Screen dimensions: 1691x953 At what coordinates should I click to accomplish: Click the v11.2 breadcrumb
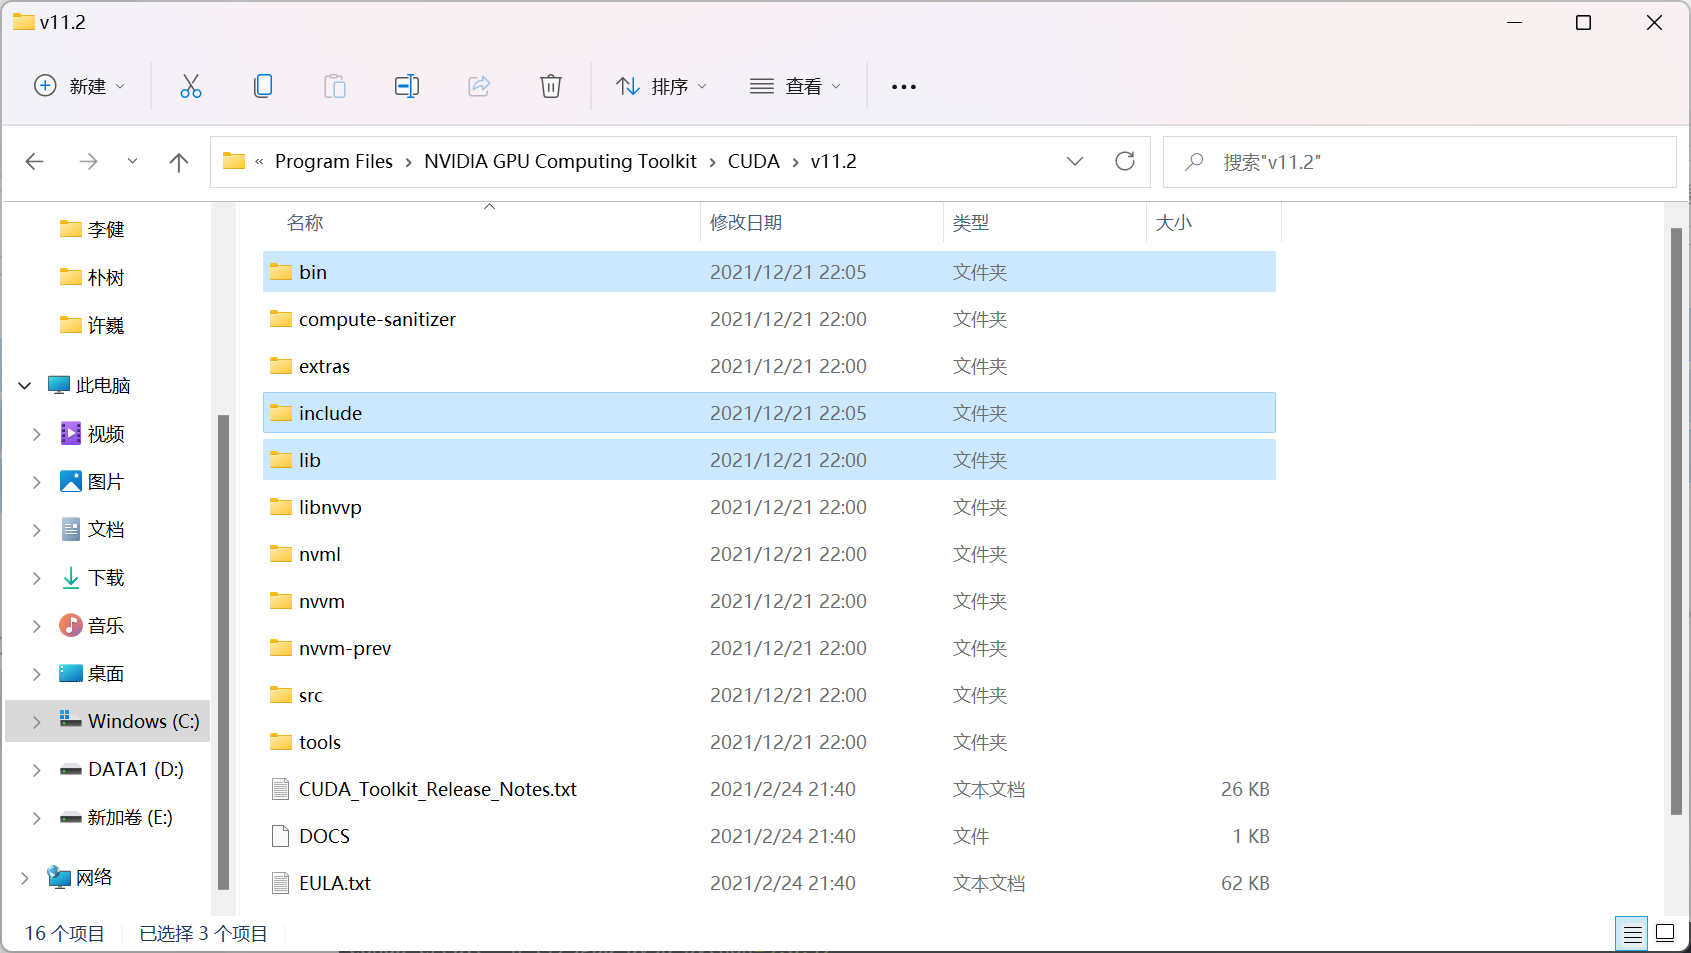pos(834,161)
